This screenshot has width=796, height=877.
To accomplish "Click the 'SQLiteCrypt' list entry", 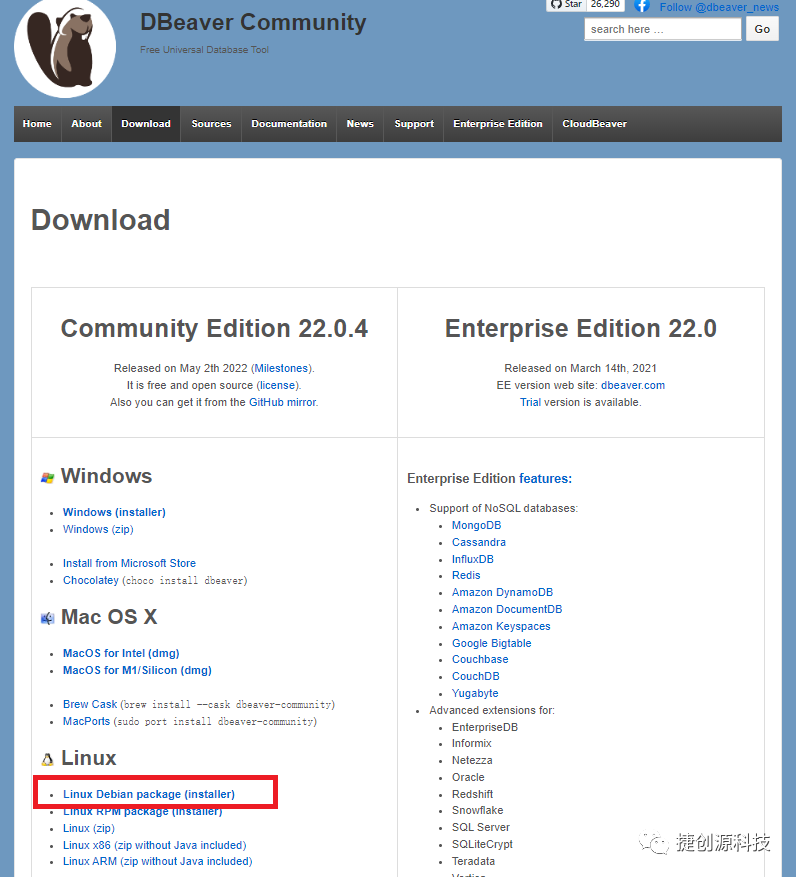I will (482, 845).
